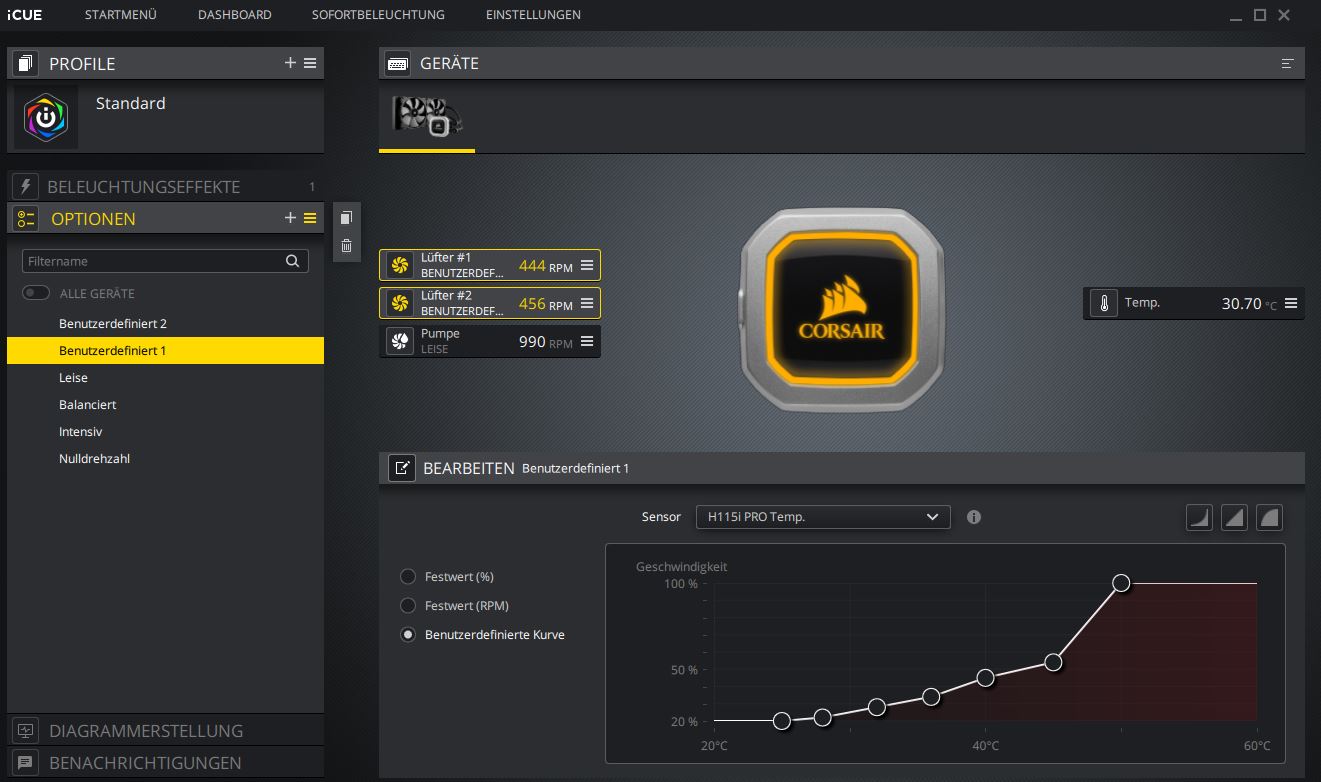Click the Lüfter #2 fan icon
1321x782 pixels.
click(x=400, y=303)
